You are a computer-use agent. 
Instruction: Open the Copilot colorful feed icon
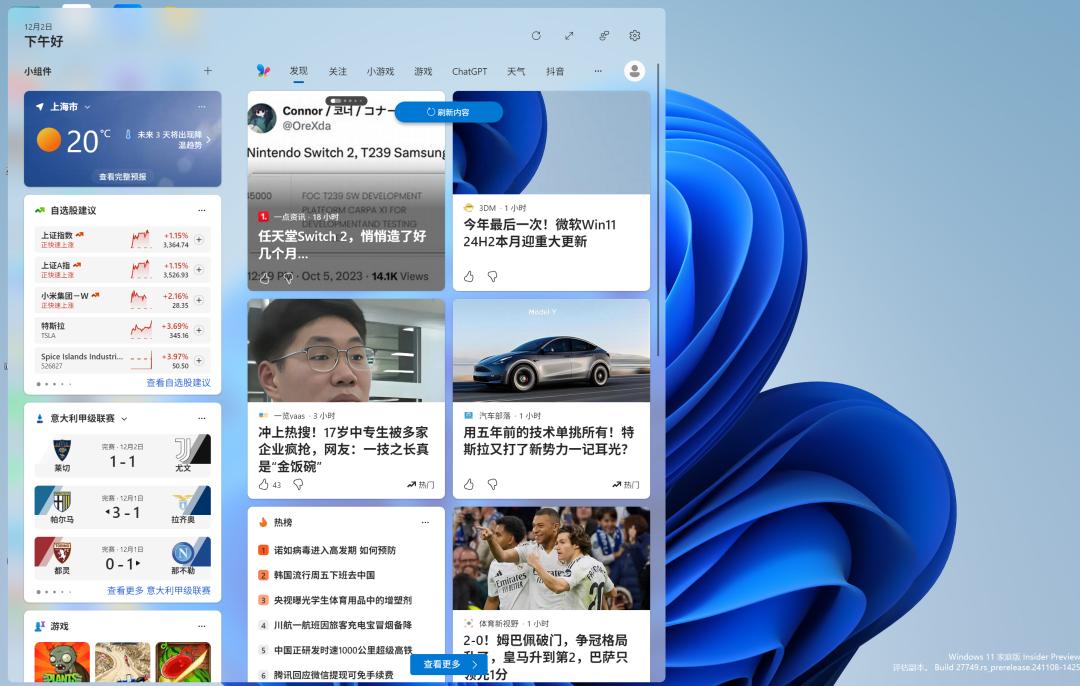(263, 71)
